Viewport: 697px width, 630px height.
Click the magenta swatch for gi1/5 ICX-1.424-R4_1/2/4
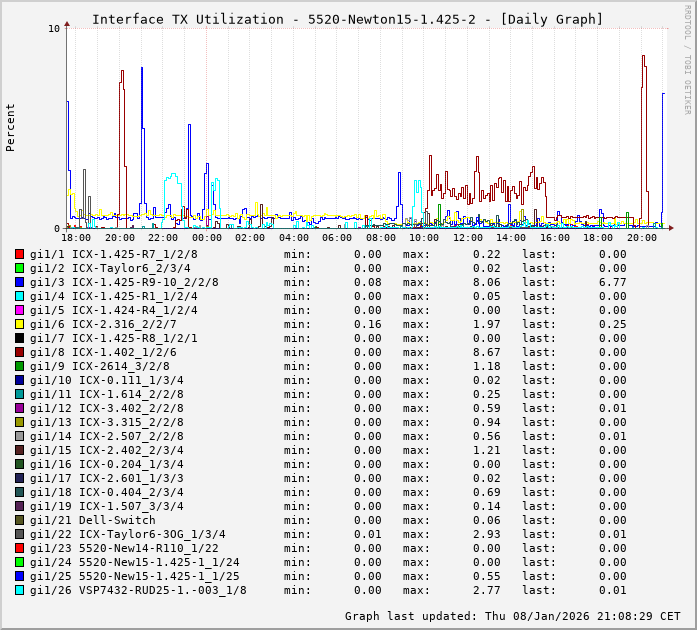[19, 310]
